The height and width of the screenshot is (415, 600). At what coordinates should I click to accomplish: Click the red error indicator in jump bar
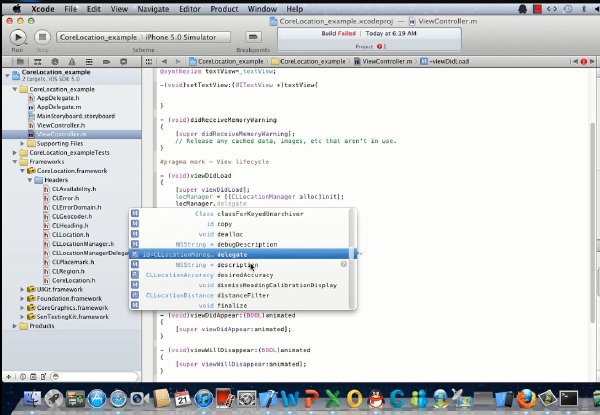584,62
